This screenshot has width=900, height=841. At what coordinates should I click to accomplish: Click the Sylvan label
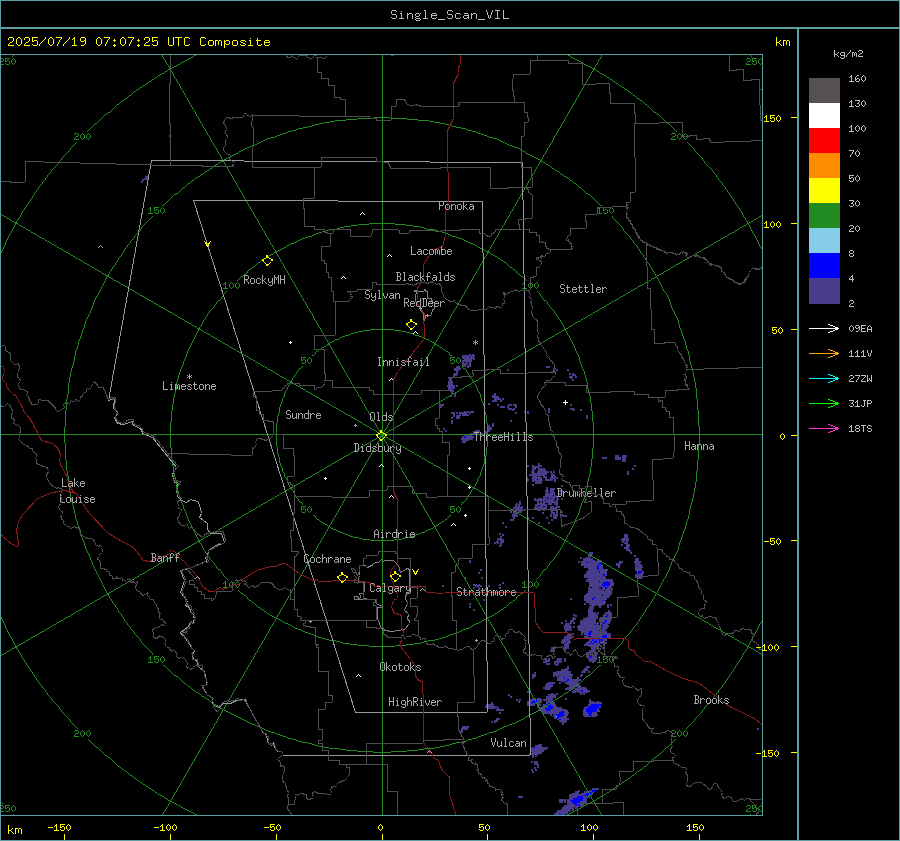click(x=382, y=295)
